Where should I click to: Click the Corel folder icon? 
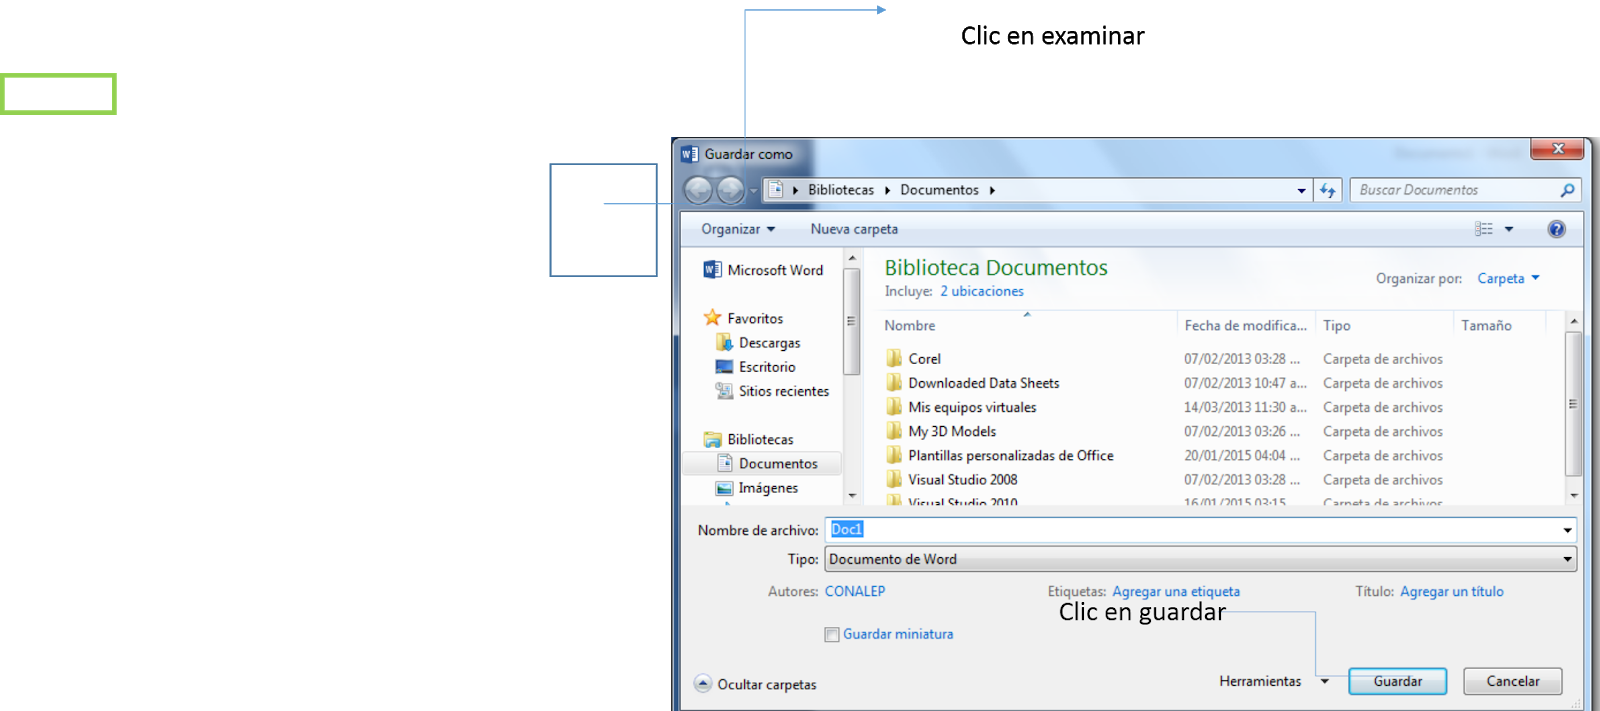pyautogui.click(x=894, y=358)
